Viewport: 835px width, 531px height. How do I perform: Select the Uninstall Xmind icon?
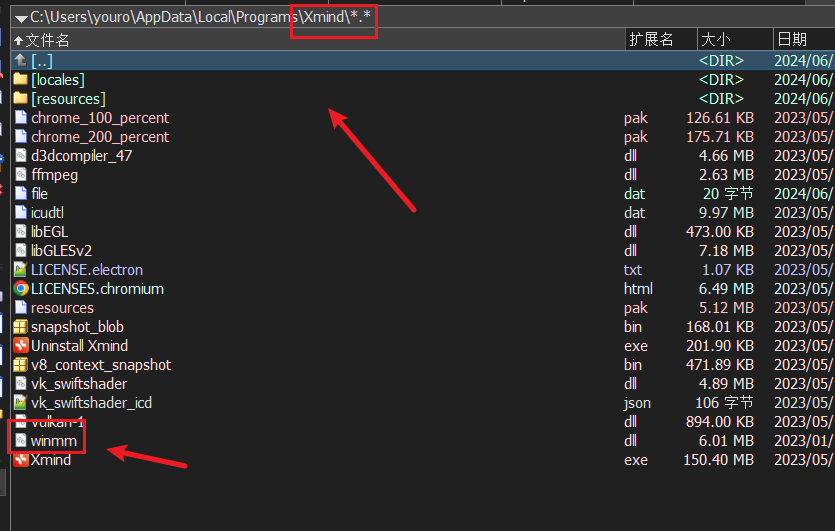pos(21,346)
